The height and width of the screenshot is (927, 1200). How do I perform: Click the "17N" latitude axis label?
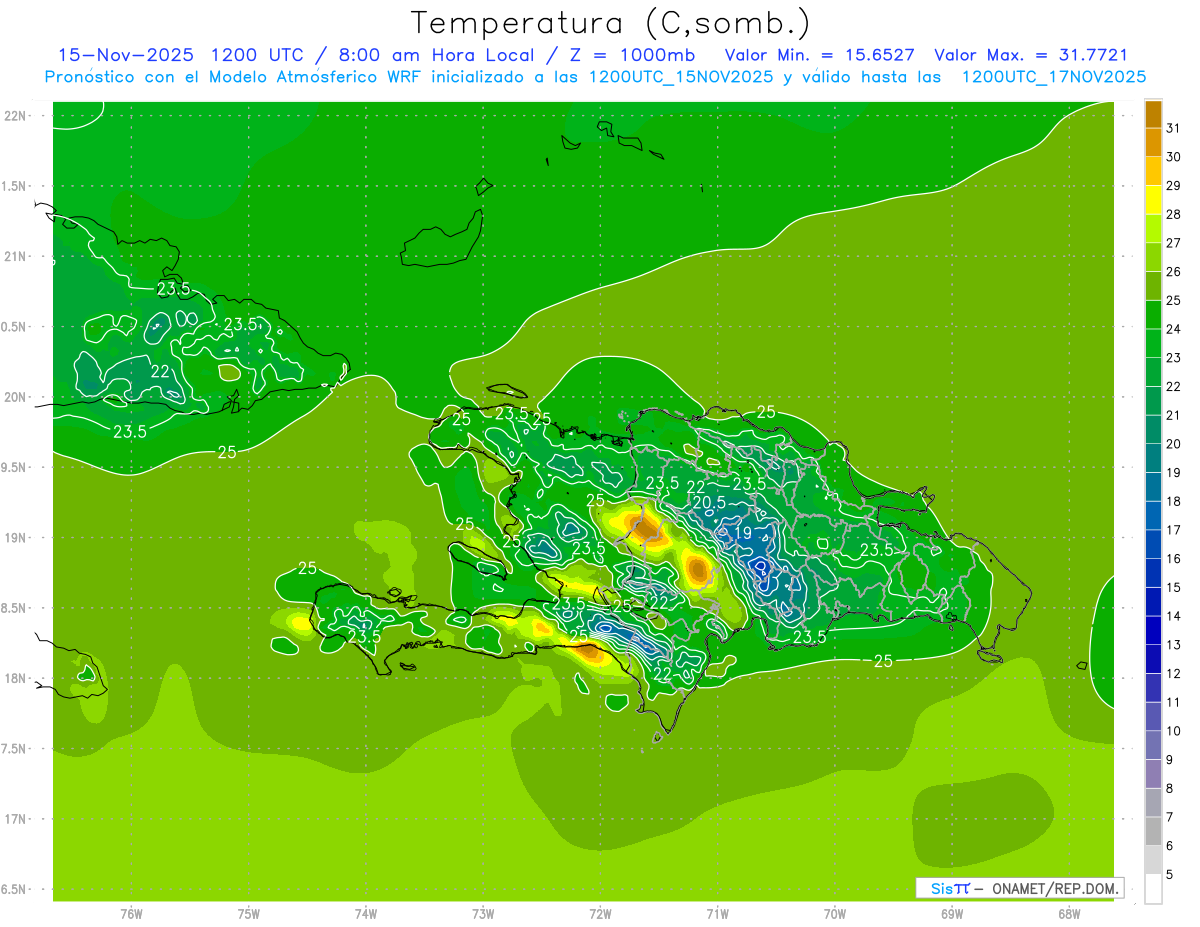[16, 819]
